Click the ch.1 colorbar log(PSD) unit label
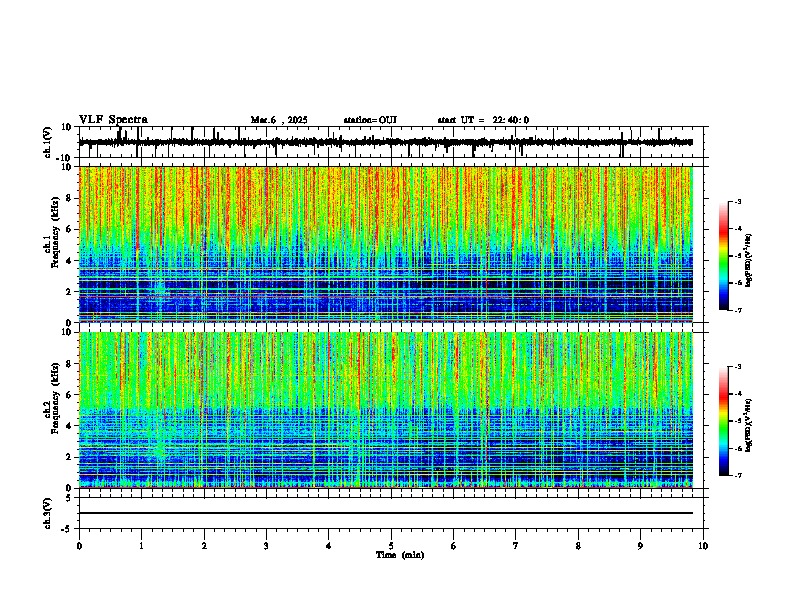 tap(749, 261)
